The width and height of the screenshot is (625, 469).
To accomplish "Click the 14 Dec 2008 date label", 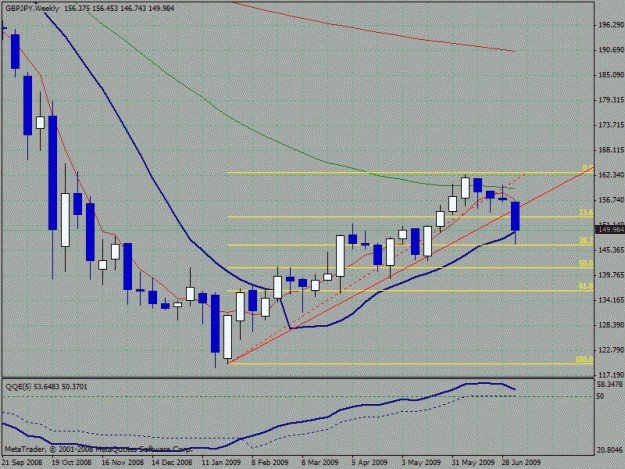I will [171, 463].
